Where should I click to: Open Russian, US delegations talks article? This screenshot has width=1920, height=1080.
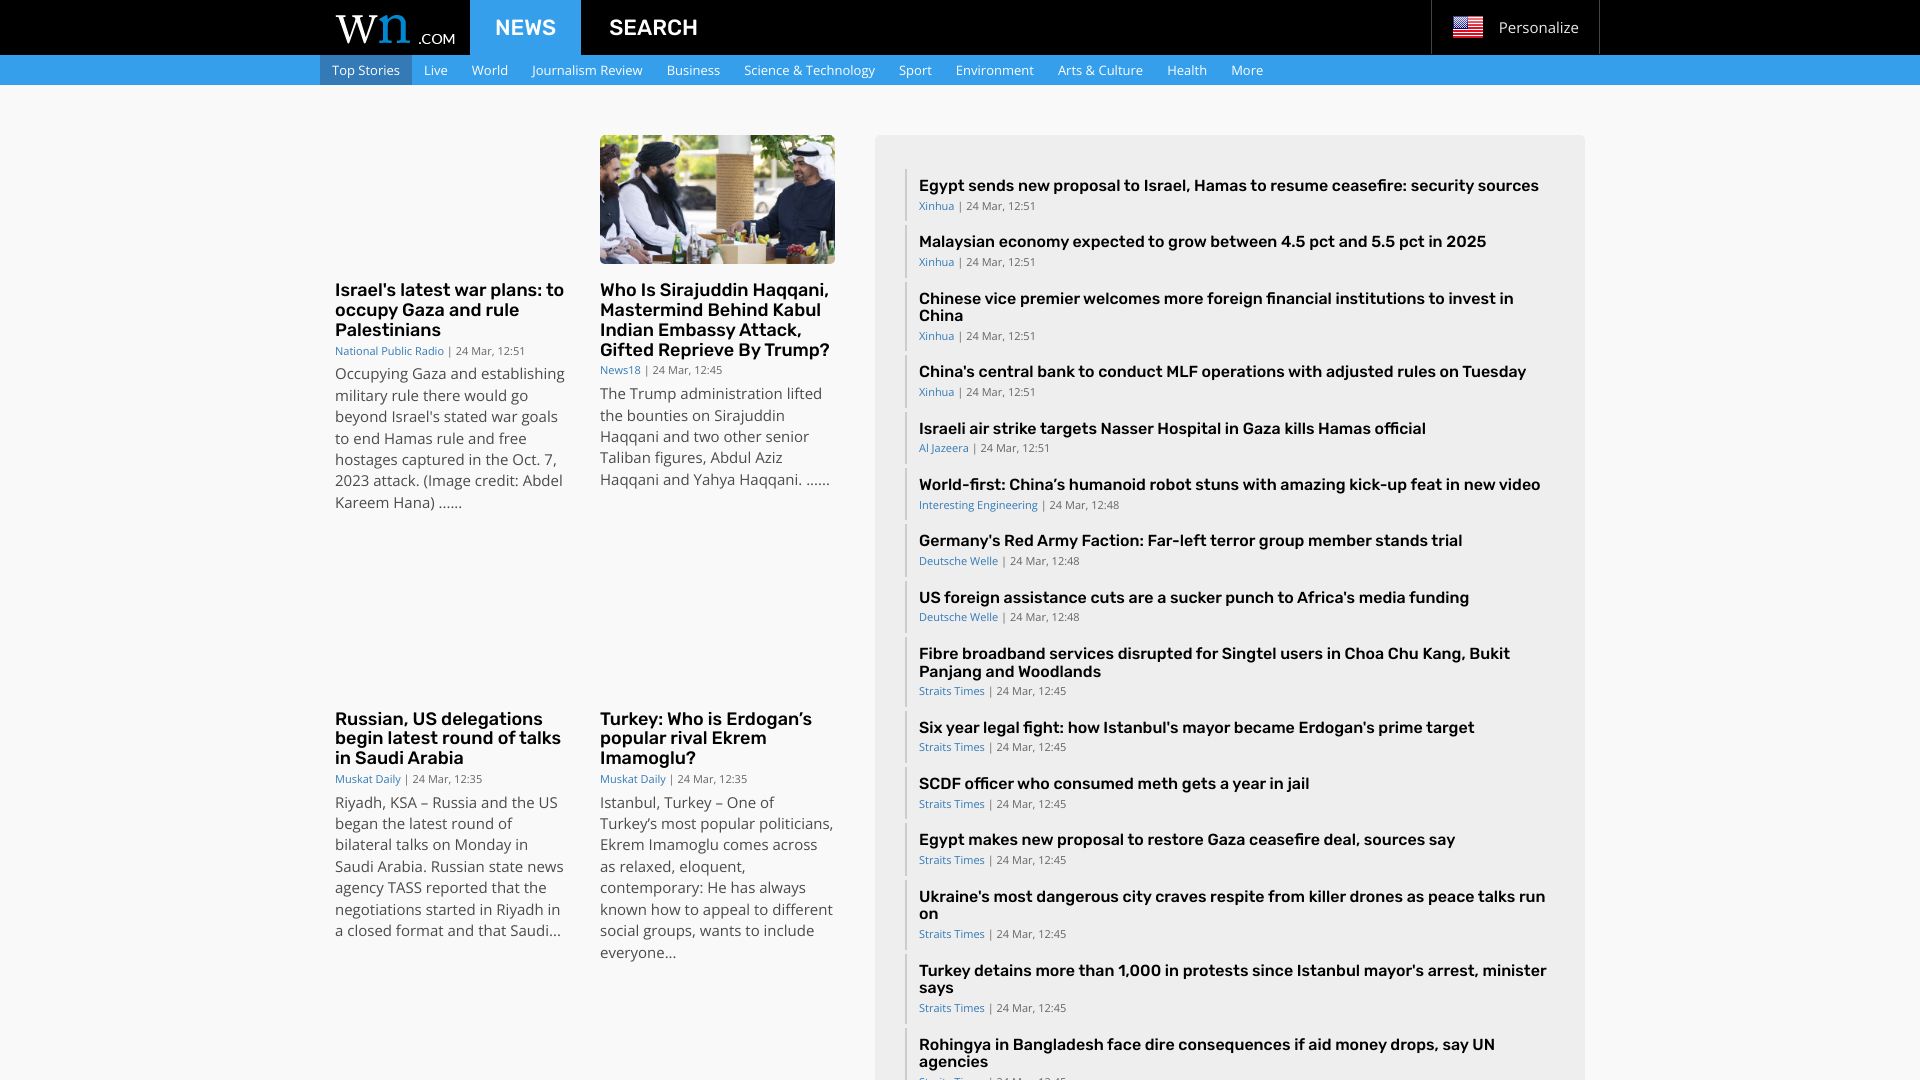[448, 738]
